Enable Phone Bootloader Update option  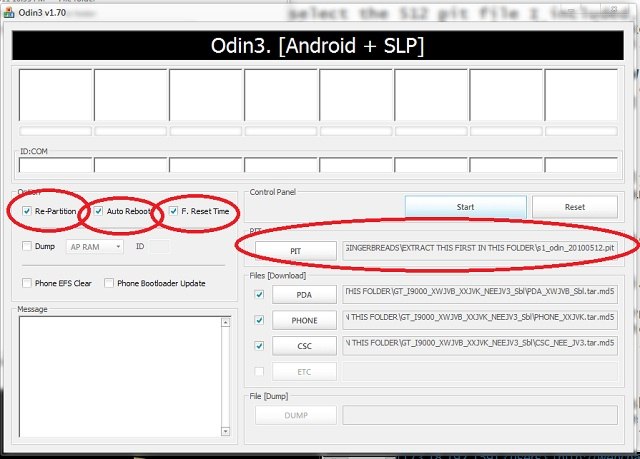109,283
